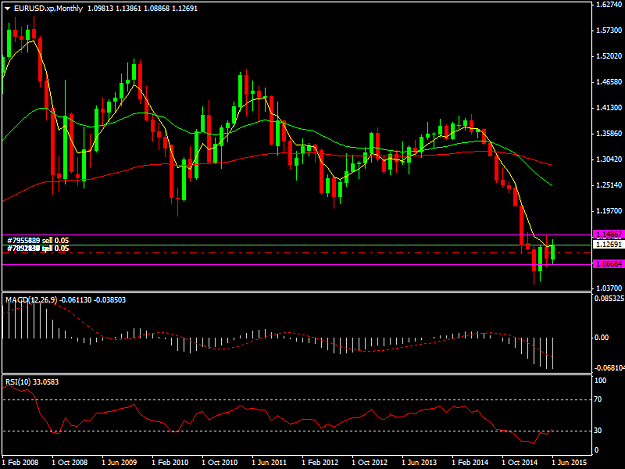Select the 1.08684 magenta price label
625x469 pixels.
(x=609, y=264)
